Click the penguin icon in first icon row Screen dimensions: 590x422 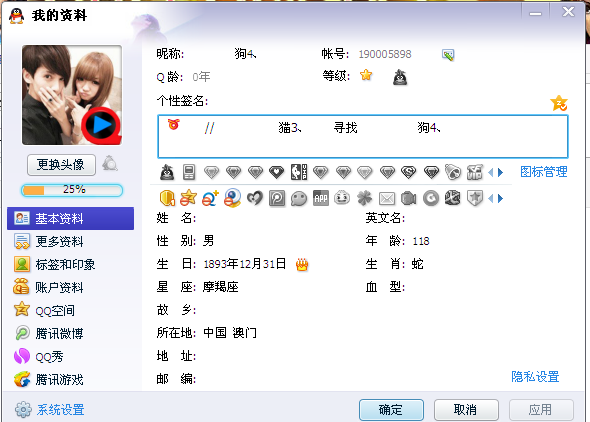[x=167, y=173]
